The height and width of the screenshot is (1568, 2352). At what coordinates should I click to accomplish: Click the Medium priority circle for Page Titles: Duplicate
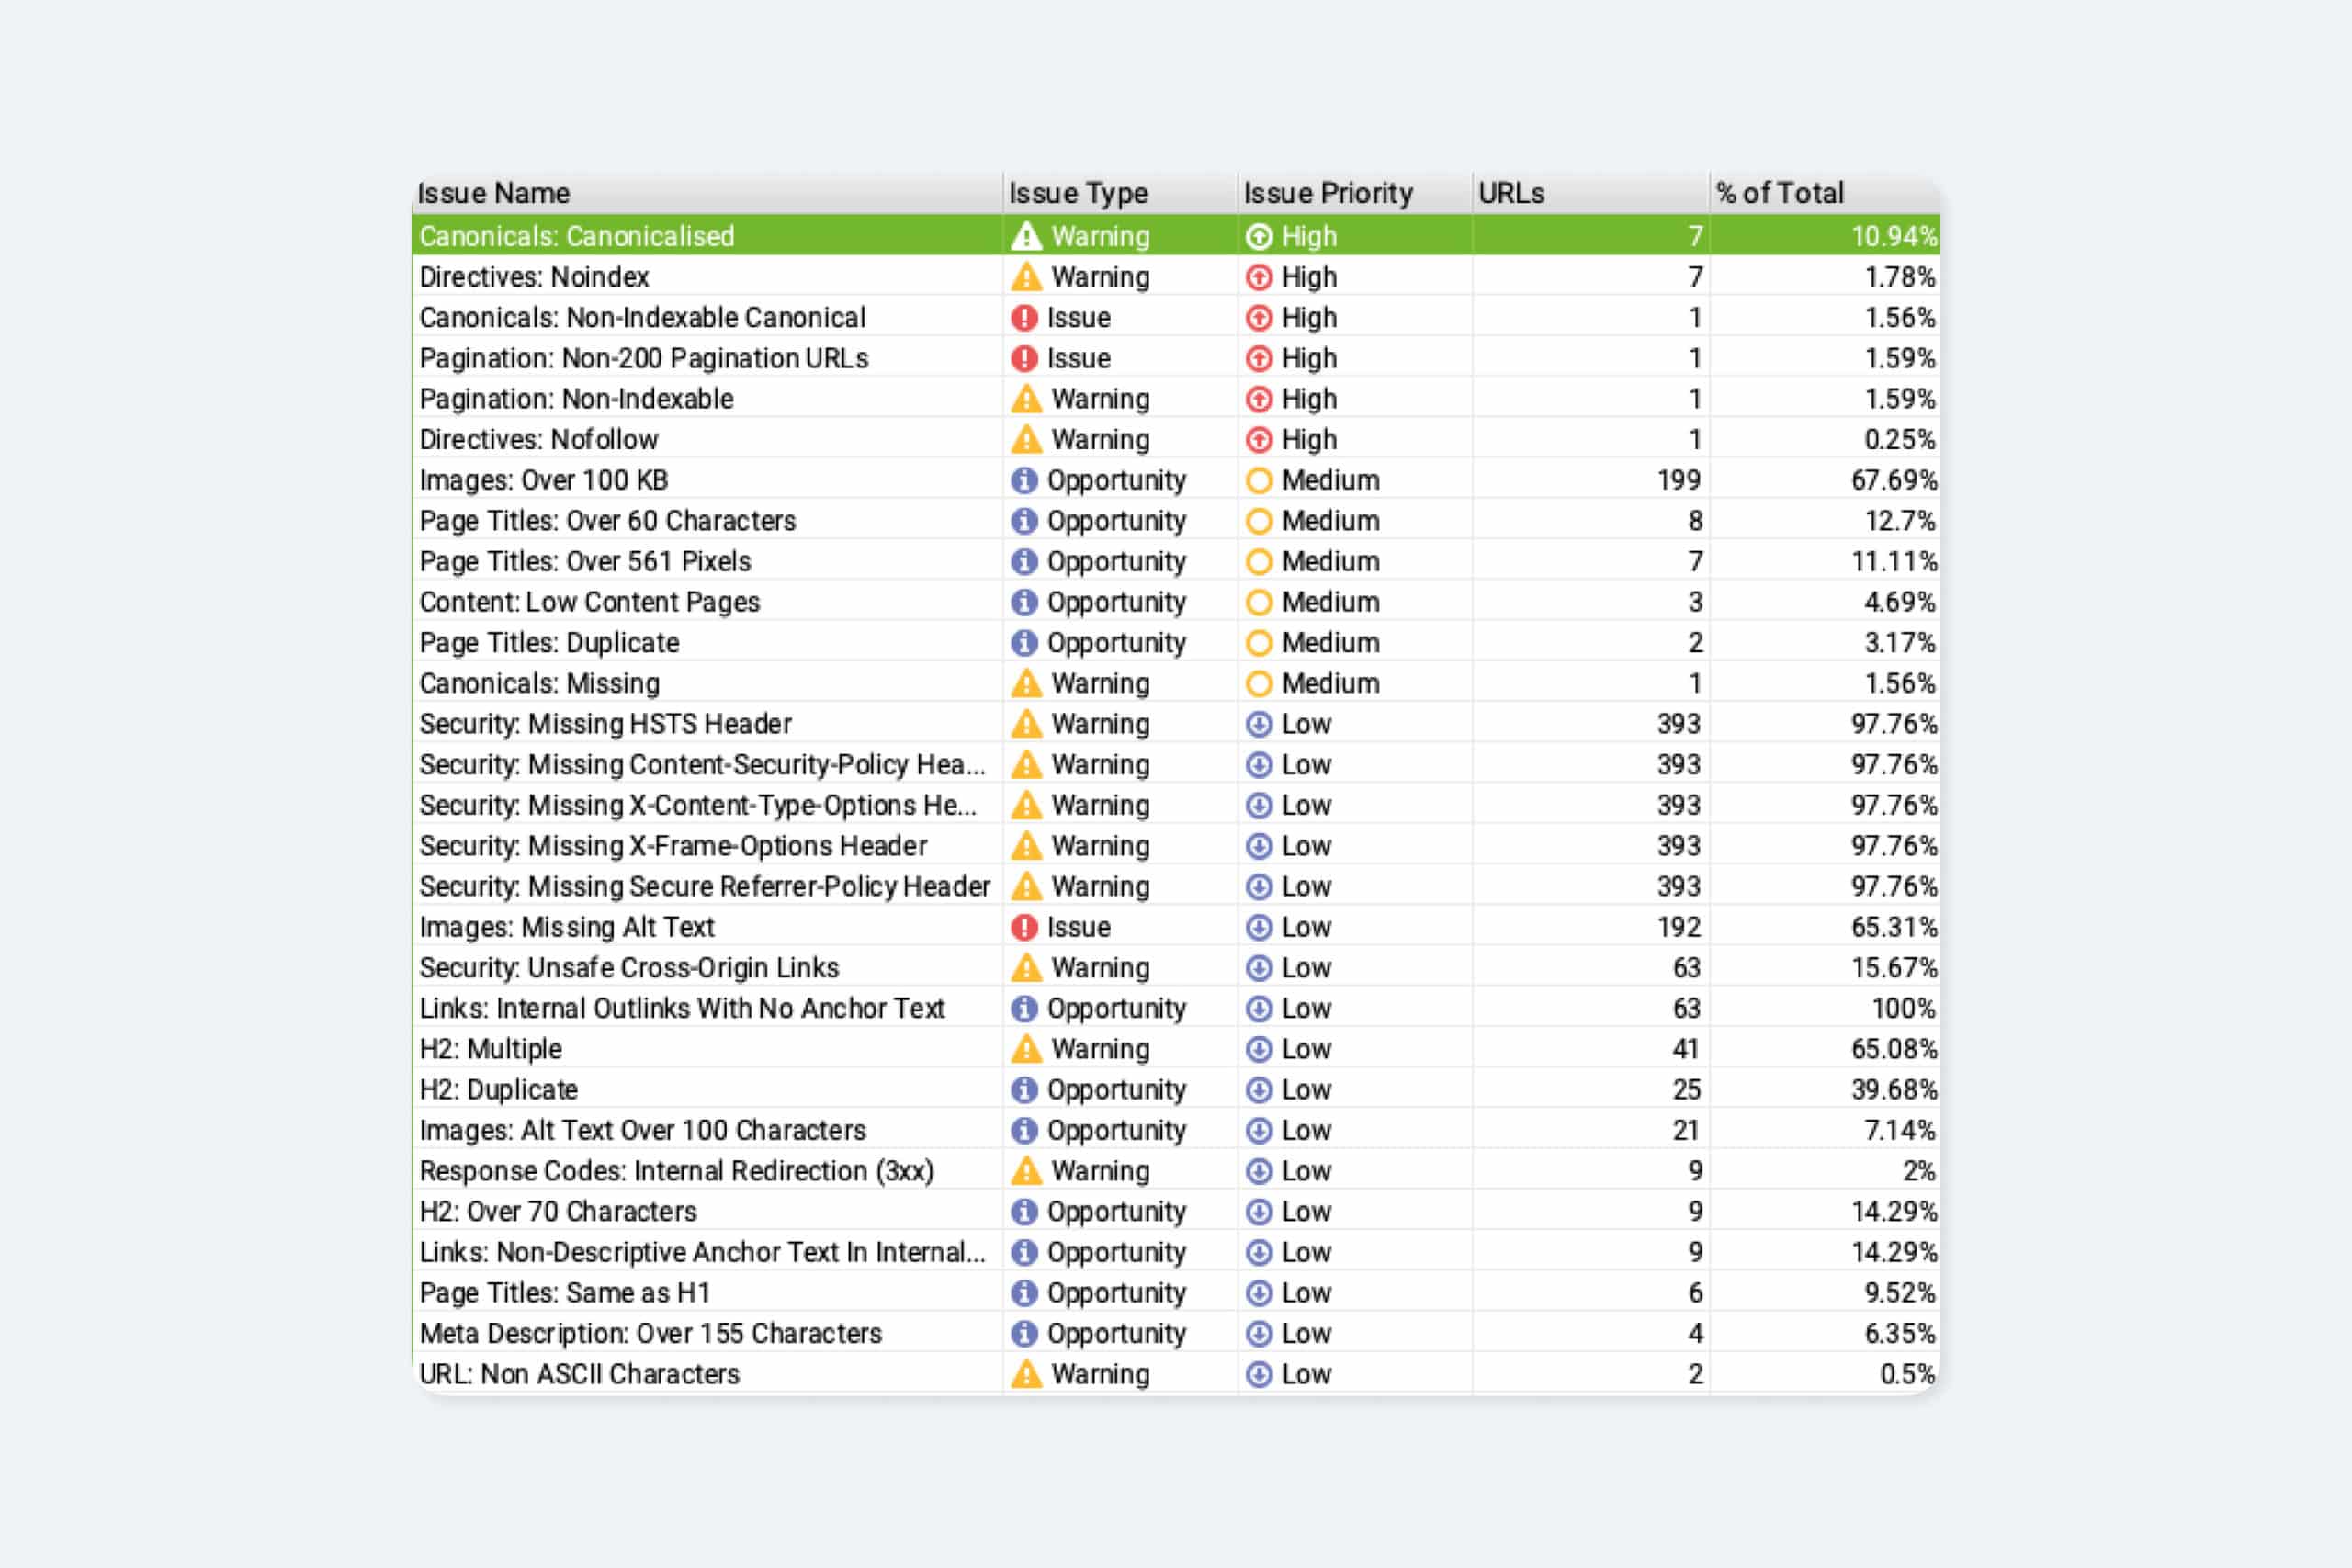pos(1259,642)
